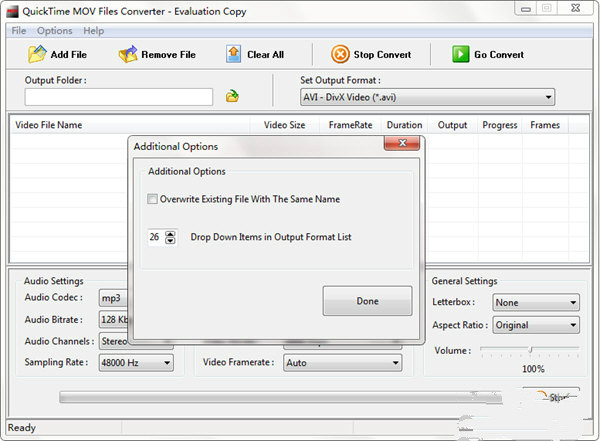
Task: Sort by FrameRate column header
Action: [351, 125]
